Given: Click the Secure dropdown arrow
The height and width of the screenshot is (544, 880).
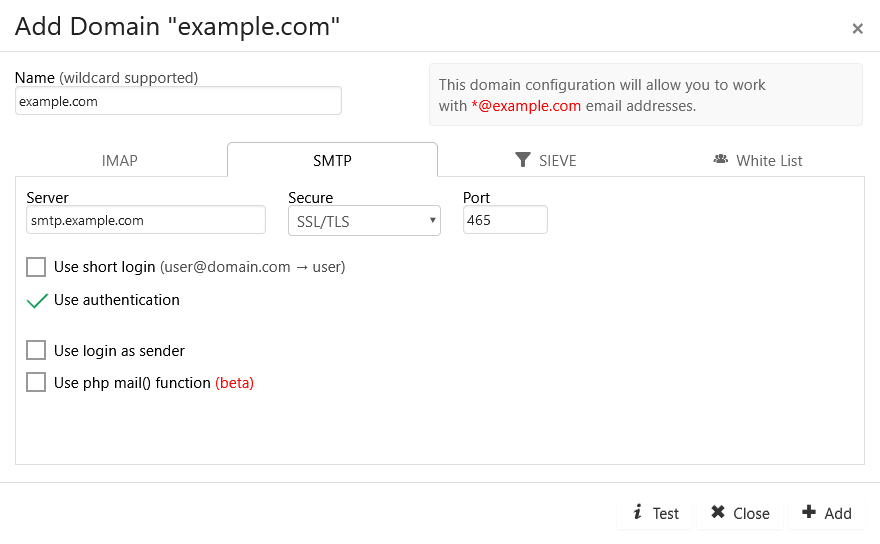Looking at the screenshot, I should click(x=432, y=220).
